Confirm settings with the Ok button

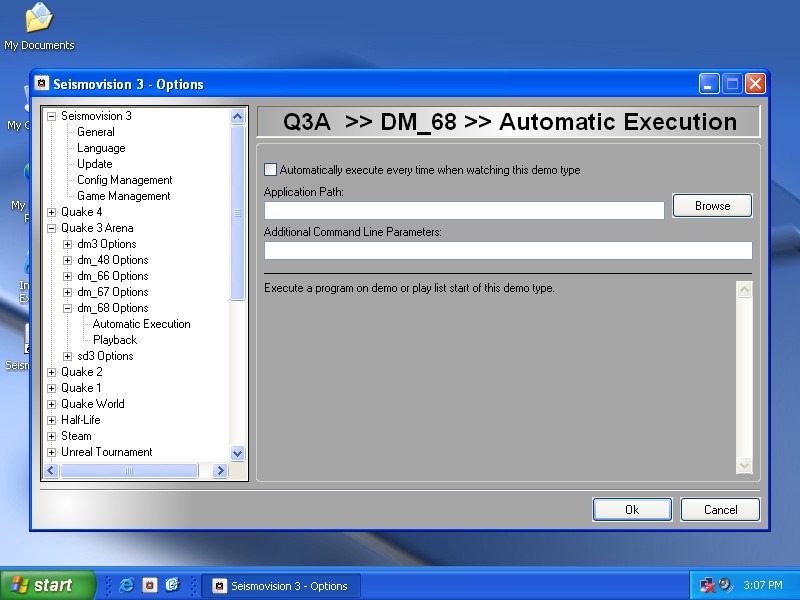tap(632, 510)
